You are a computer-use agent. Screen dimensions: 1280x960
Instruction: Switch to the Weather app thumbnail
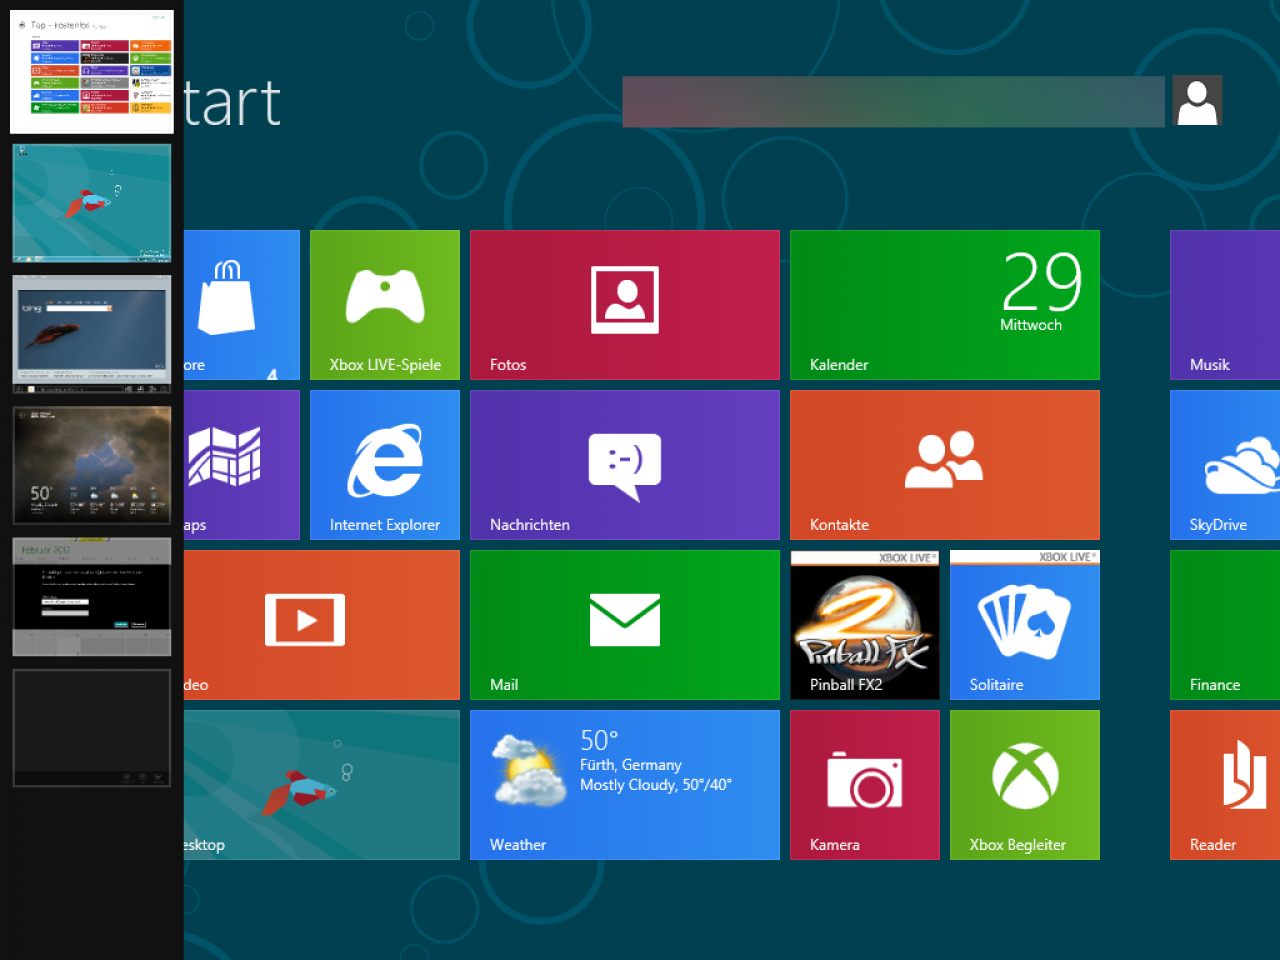click(x=92, y=465)
